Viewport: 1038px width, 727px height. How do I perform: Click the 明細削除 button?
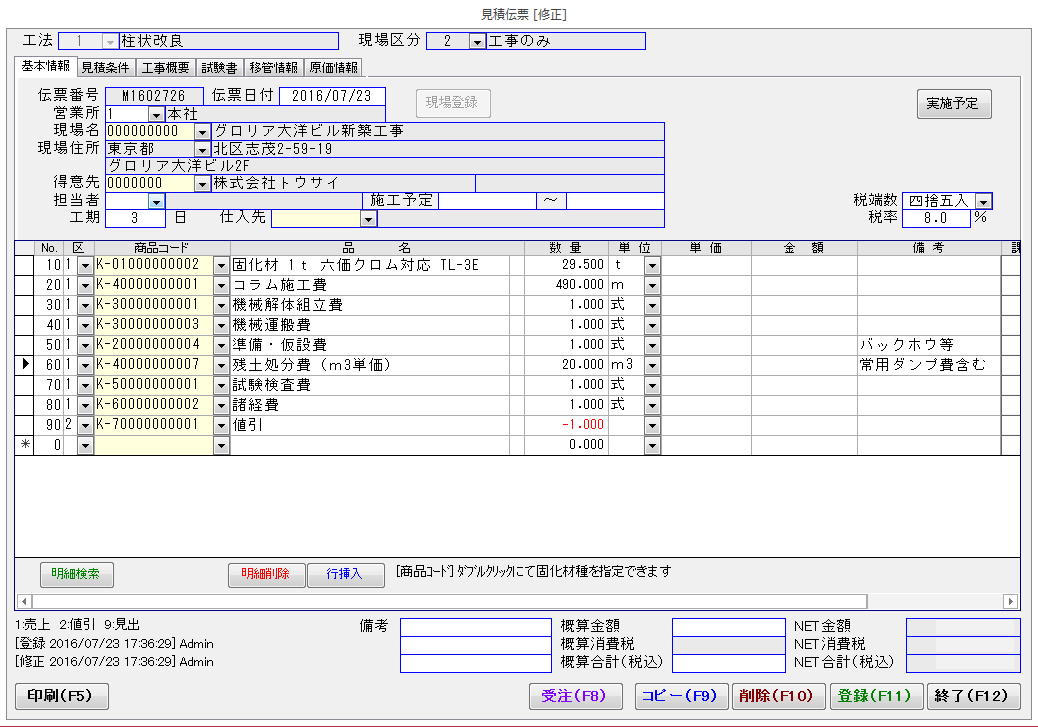pyautogui.click(x=265, y=575)
